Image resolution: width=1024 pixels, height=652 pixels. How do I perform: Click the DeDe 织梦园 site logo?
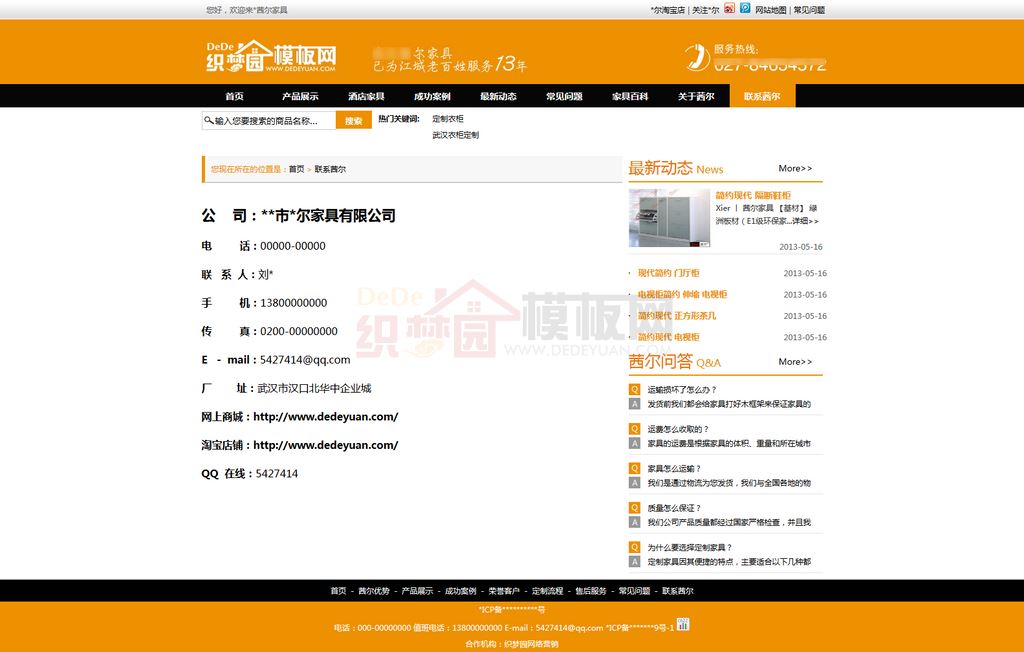pyautogui.click(x=270, y=57)
